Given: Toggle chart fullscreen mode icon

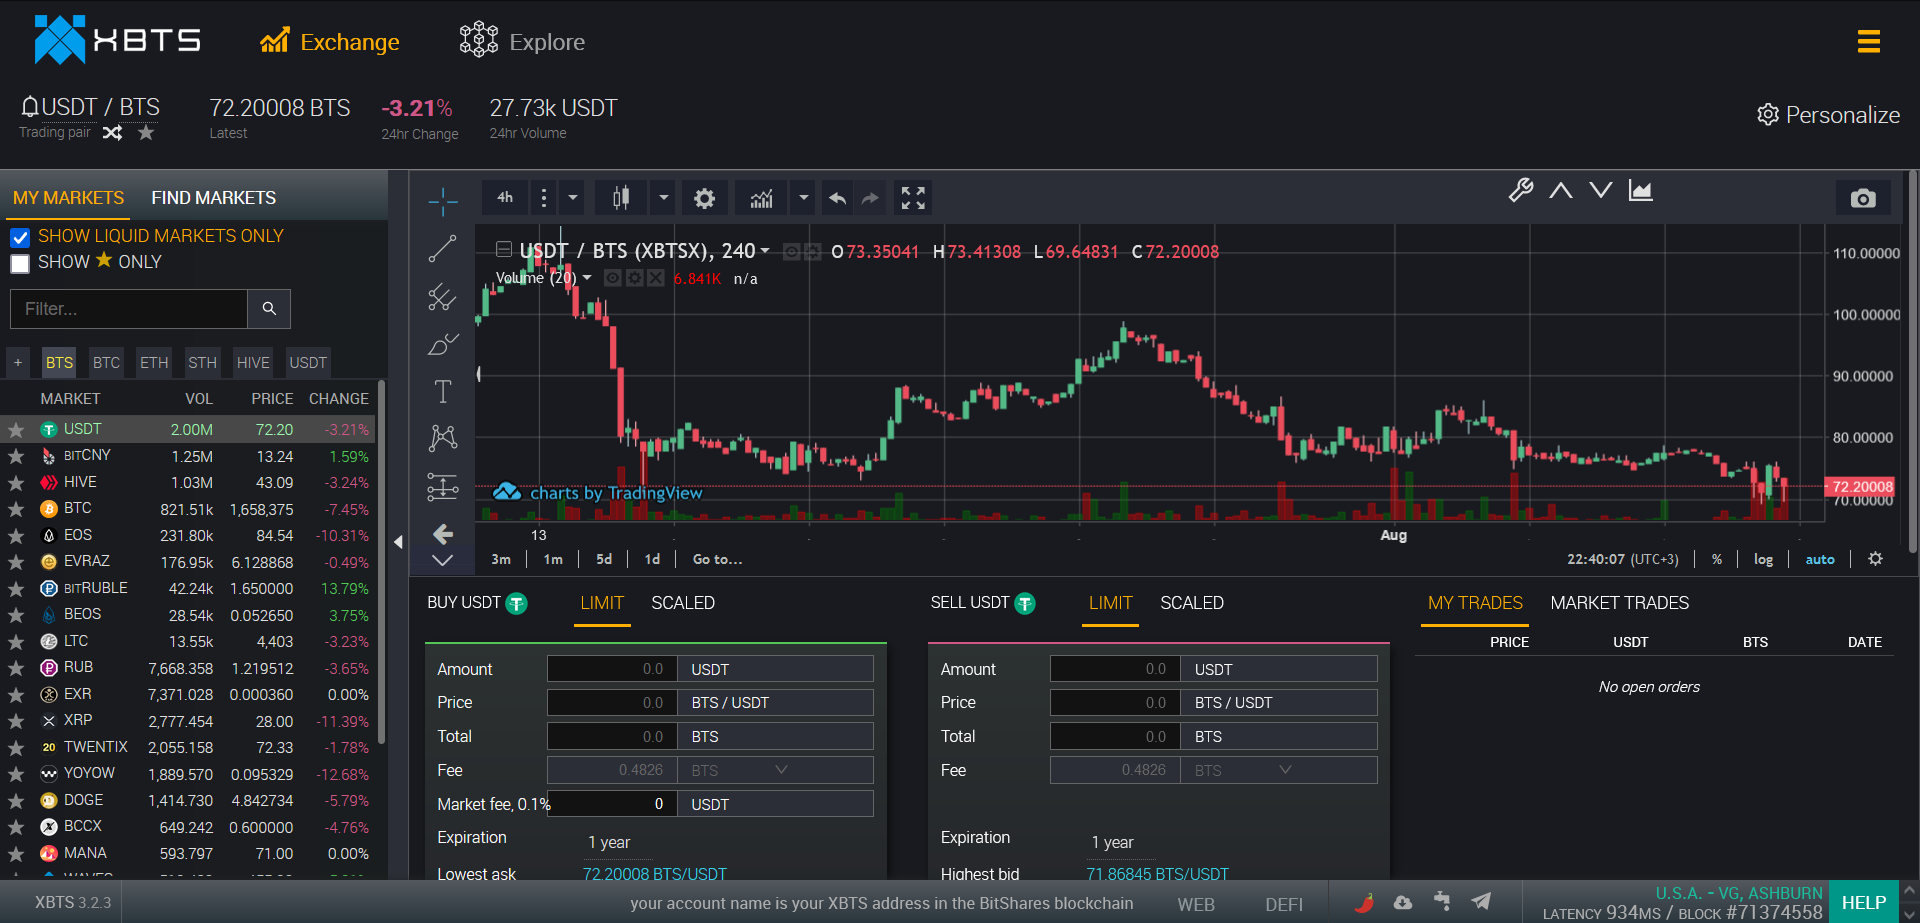Looking at the screenshot, I should [912, 198].
